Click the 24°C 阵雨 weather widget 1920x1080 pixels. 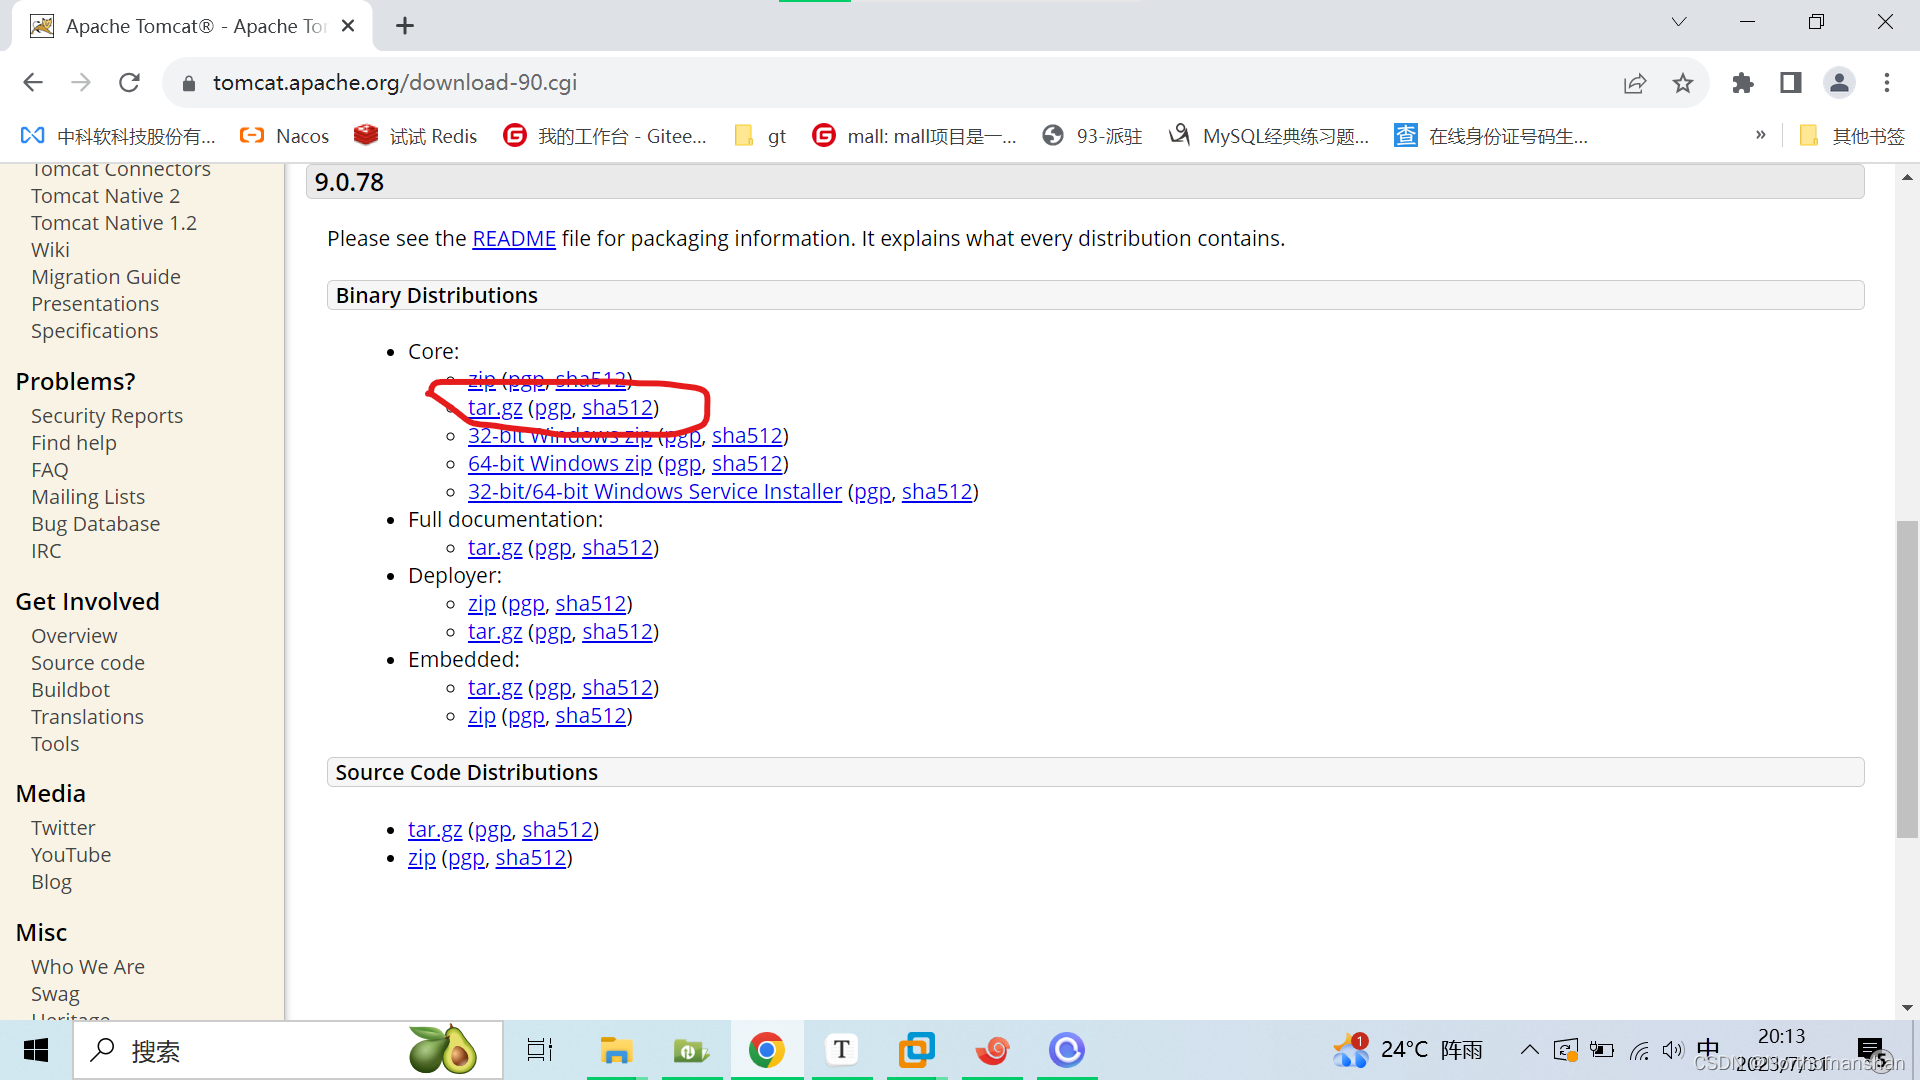[x=1408, y=1050]
